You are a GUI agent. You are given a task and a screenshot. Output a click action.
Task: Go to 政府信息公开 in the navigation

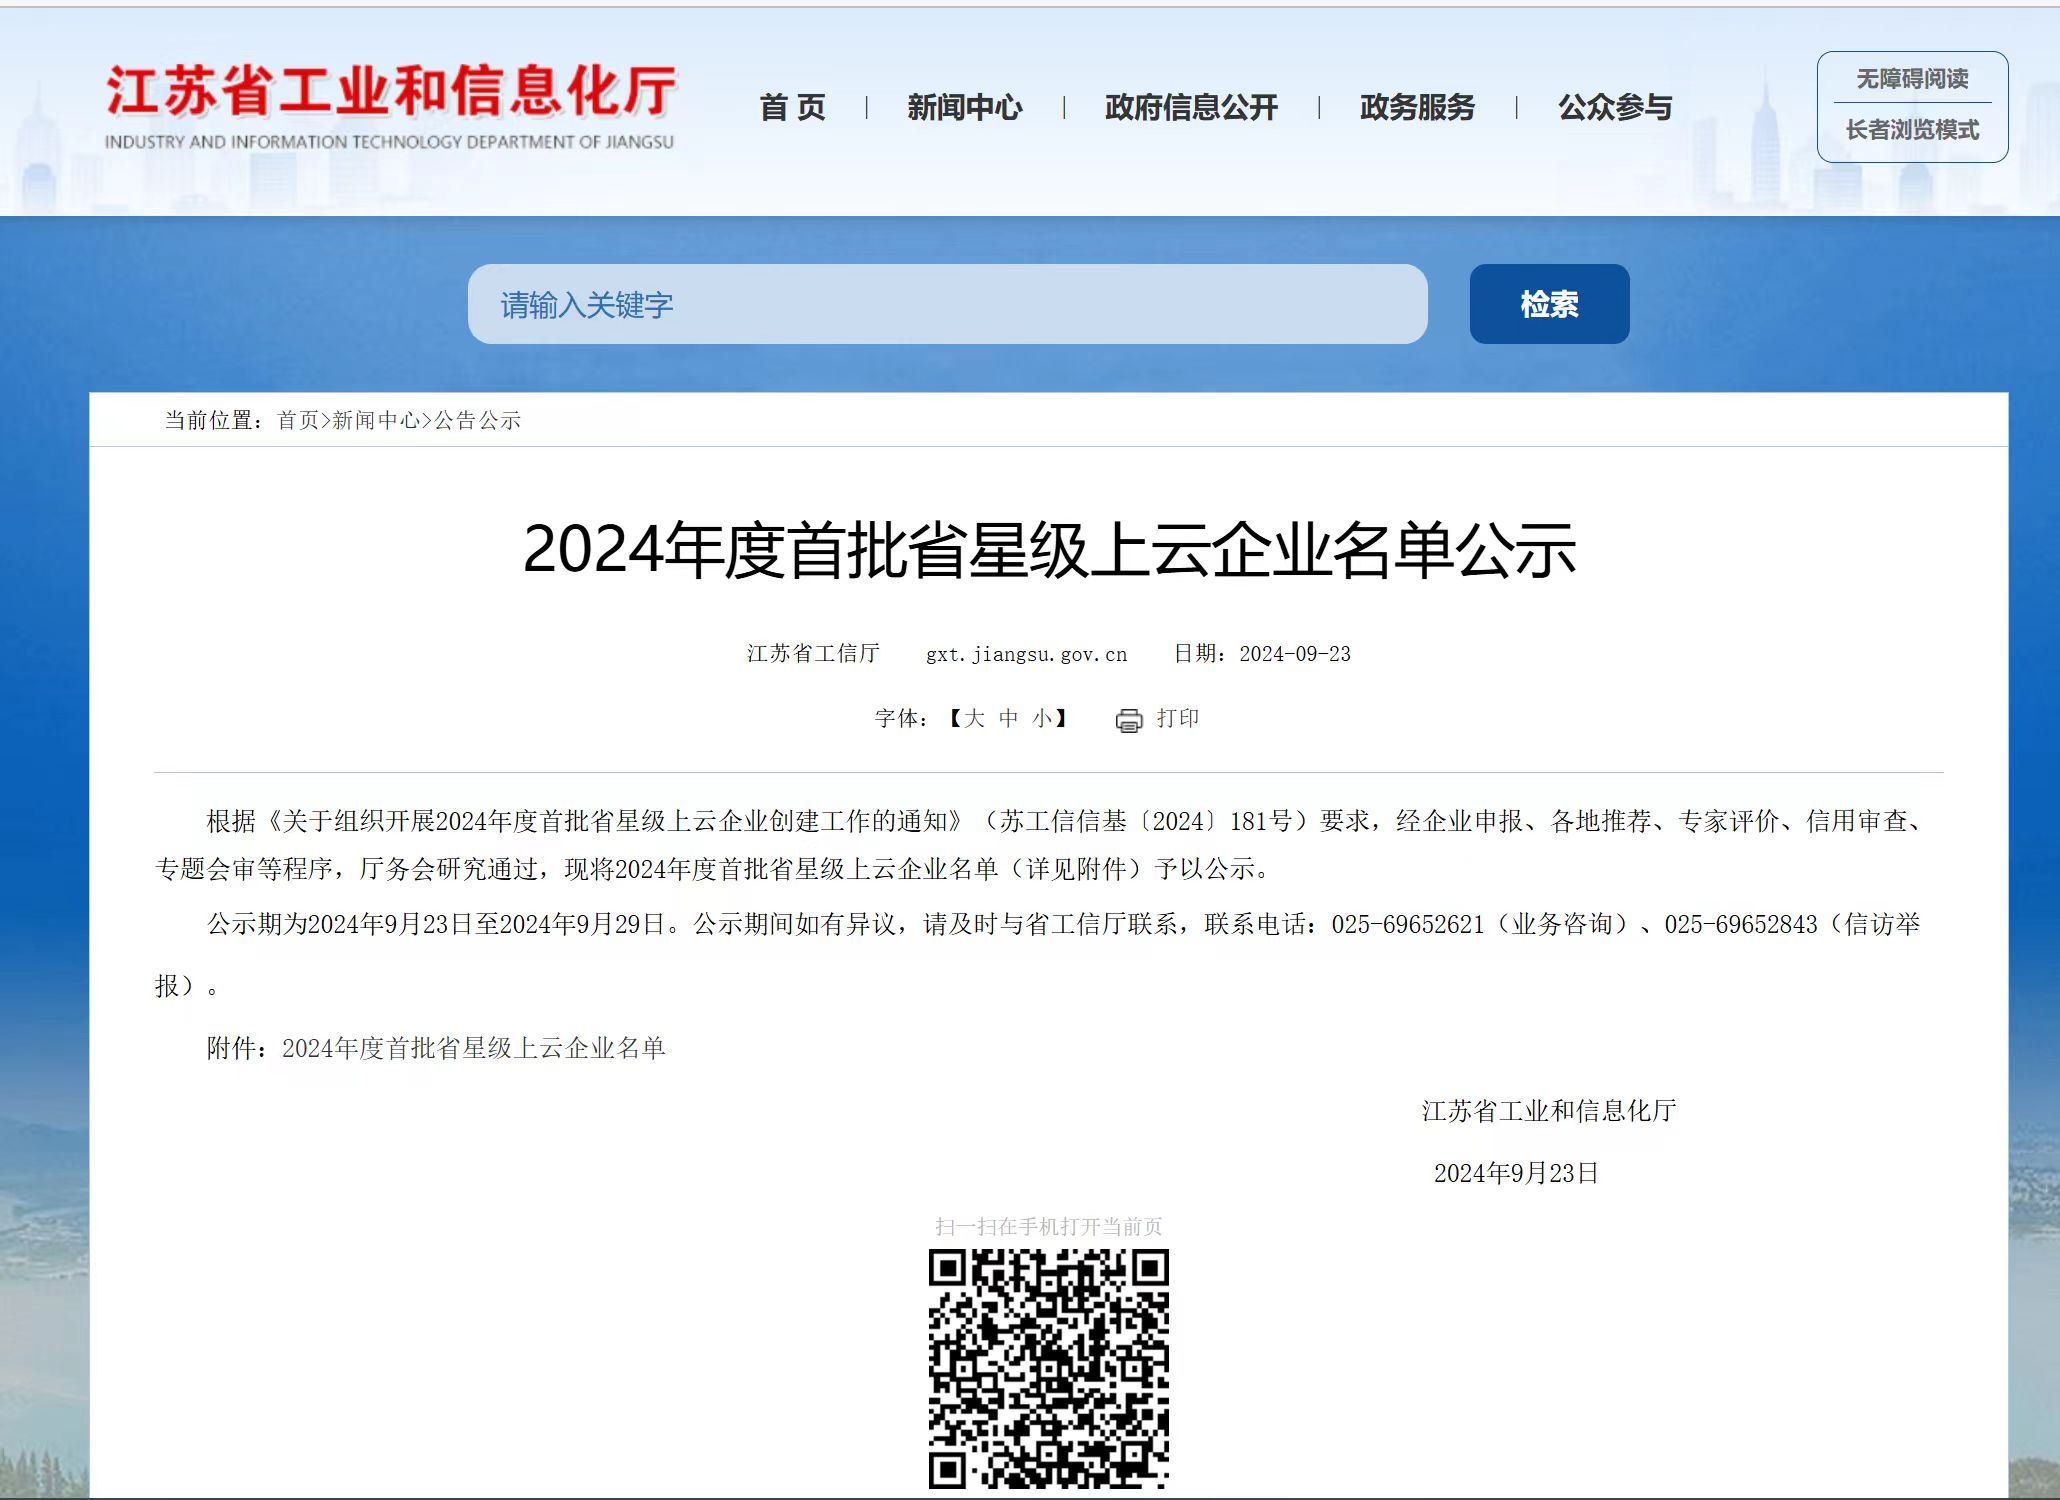[x=1191, y=107]
